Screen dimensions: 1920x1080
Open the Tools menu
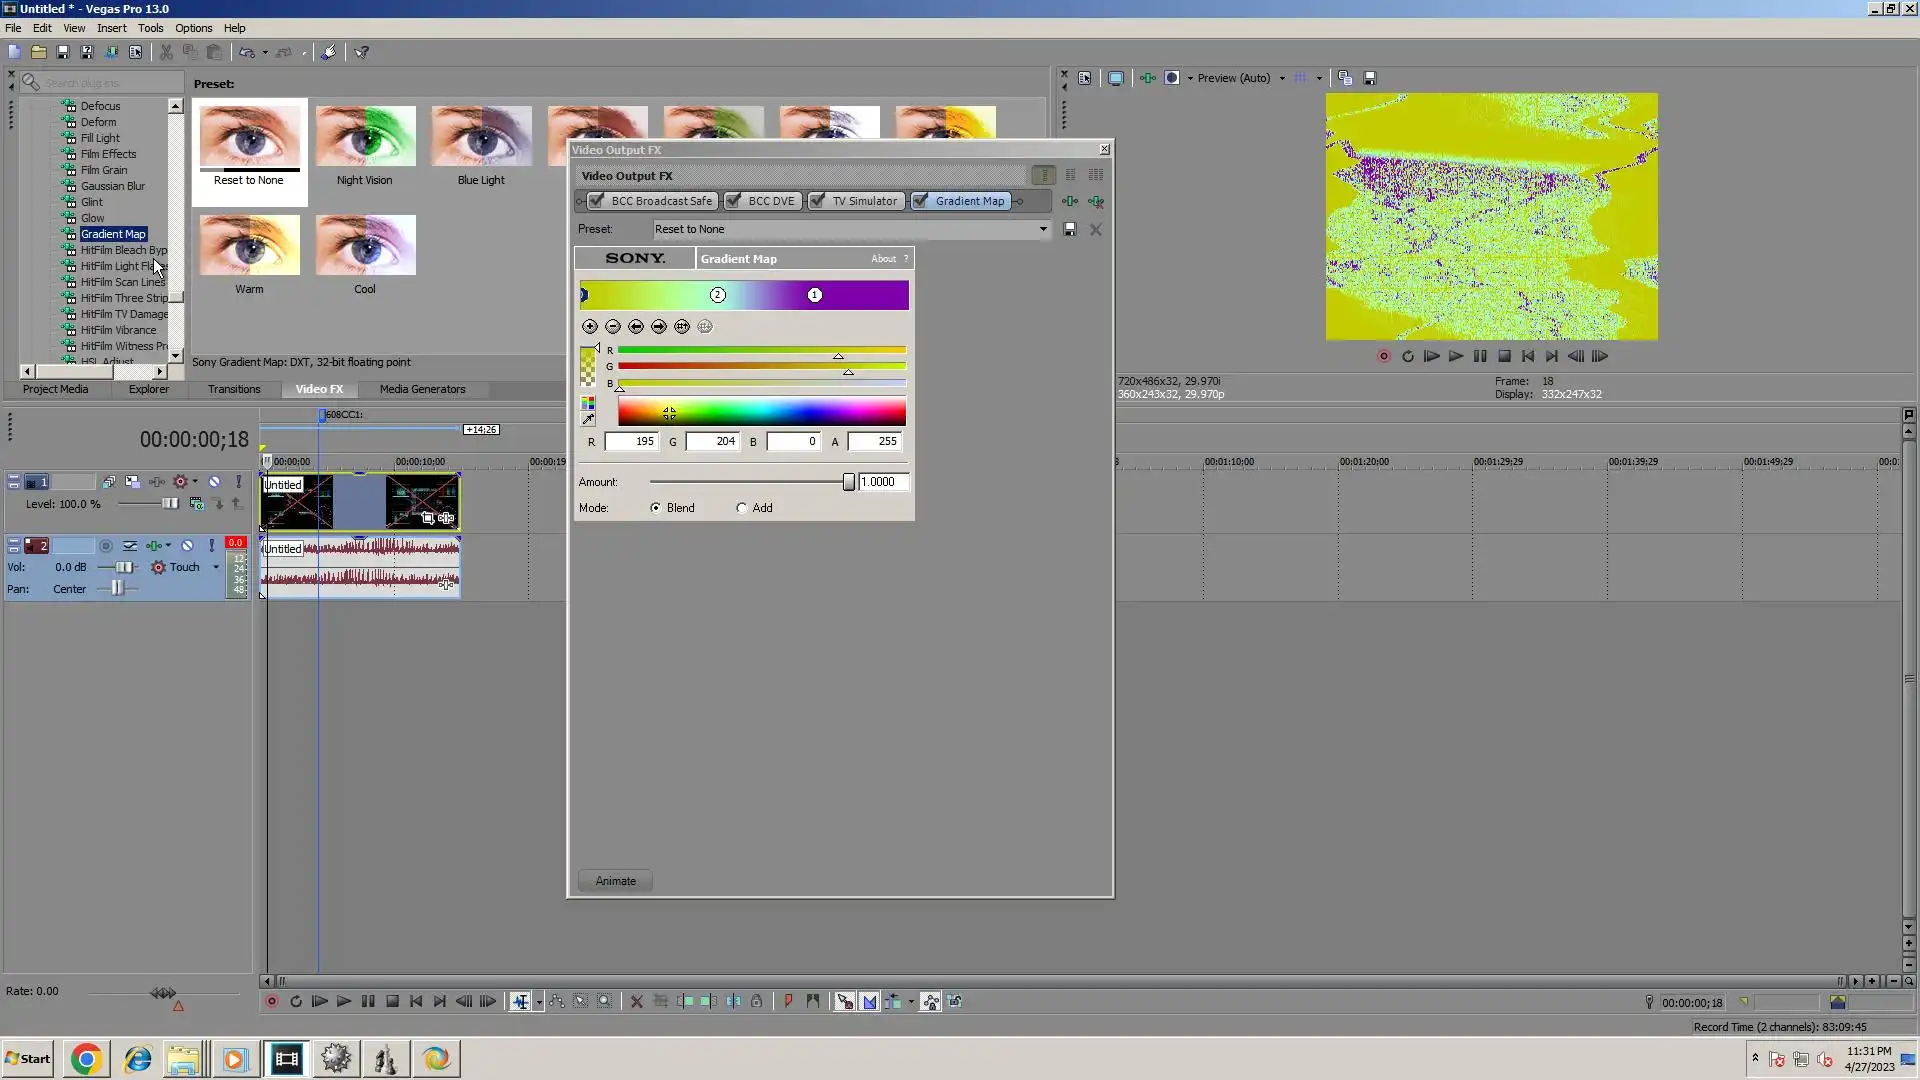coord(150,28)
